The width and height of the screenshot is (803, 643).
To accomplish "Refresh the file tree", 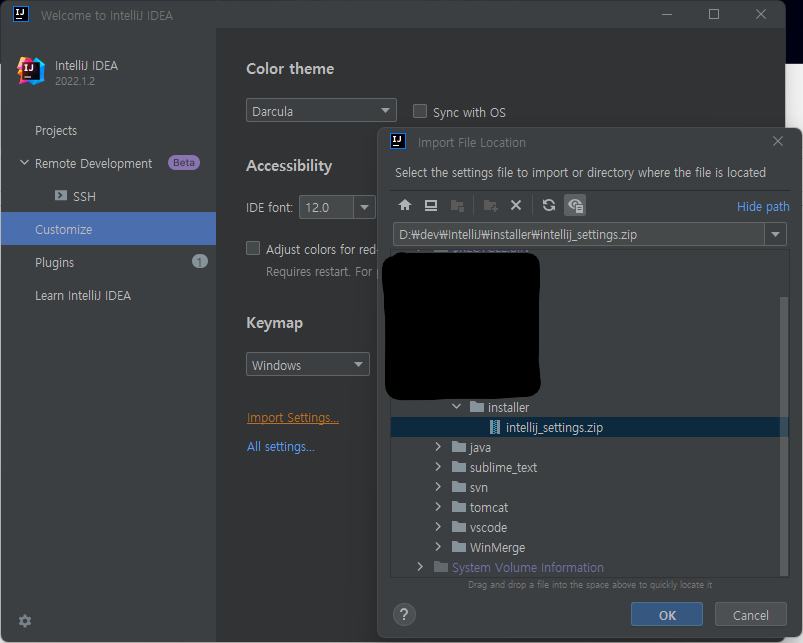I will click(549, 205).
